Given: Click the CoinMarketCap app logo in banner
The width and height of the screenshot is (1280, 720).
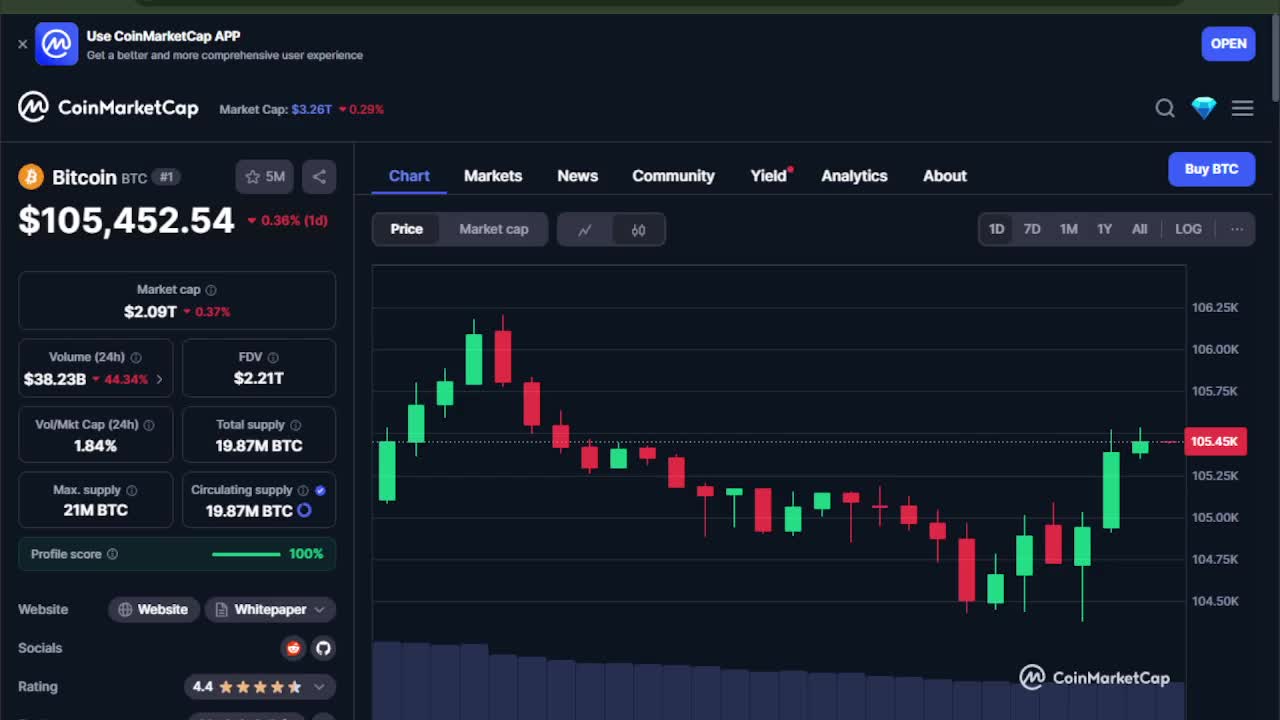Looking at the screenshot, I should pyautogui.click(x=57, y=44).
